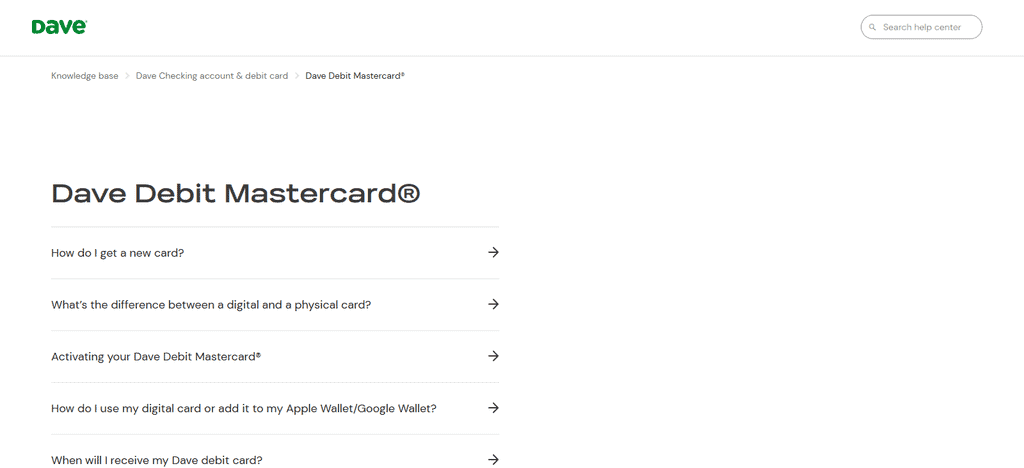The width and height of the screenshot is (1024, 468).
Task: Open the Knowledge base breadcrumb
Action: (x=85, y=76)
